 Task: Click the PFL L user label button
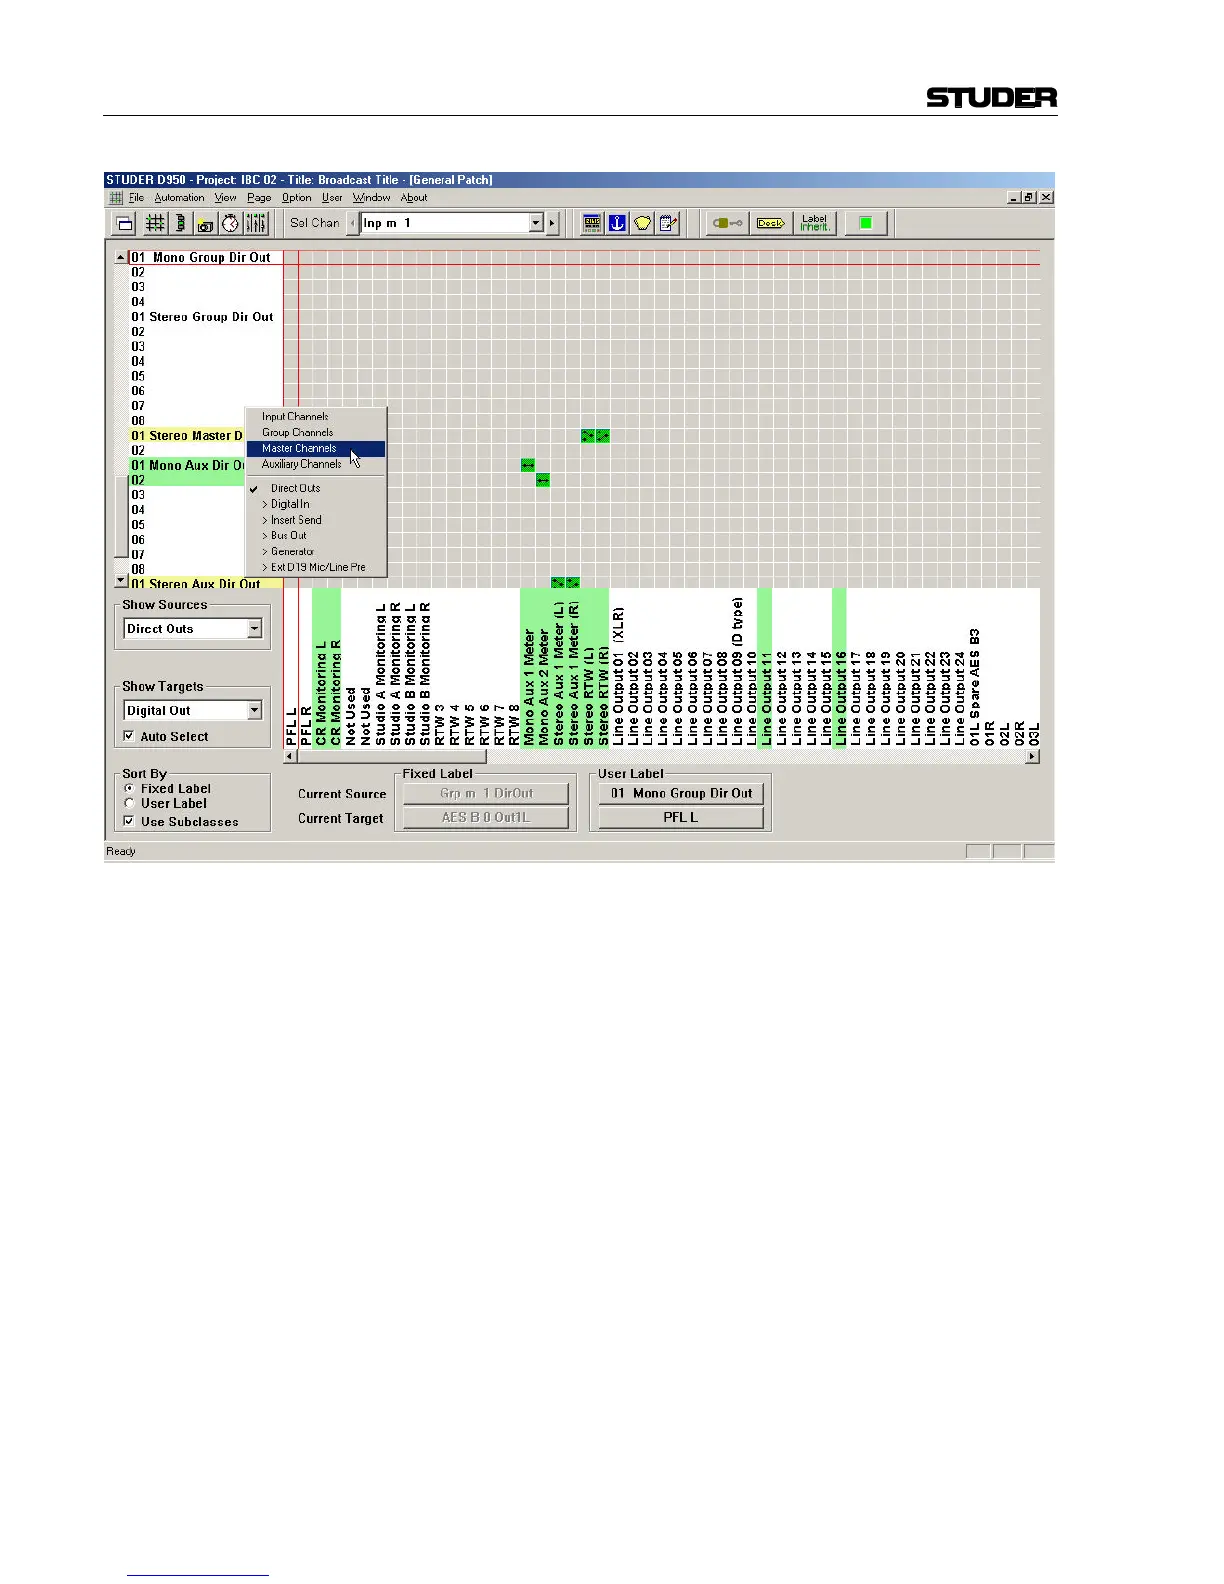tap(681, 818)
